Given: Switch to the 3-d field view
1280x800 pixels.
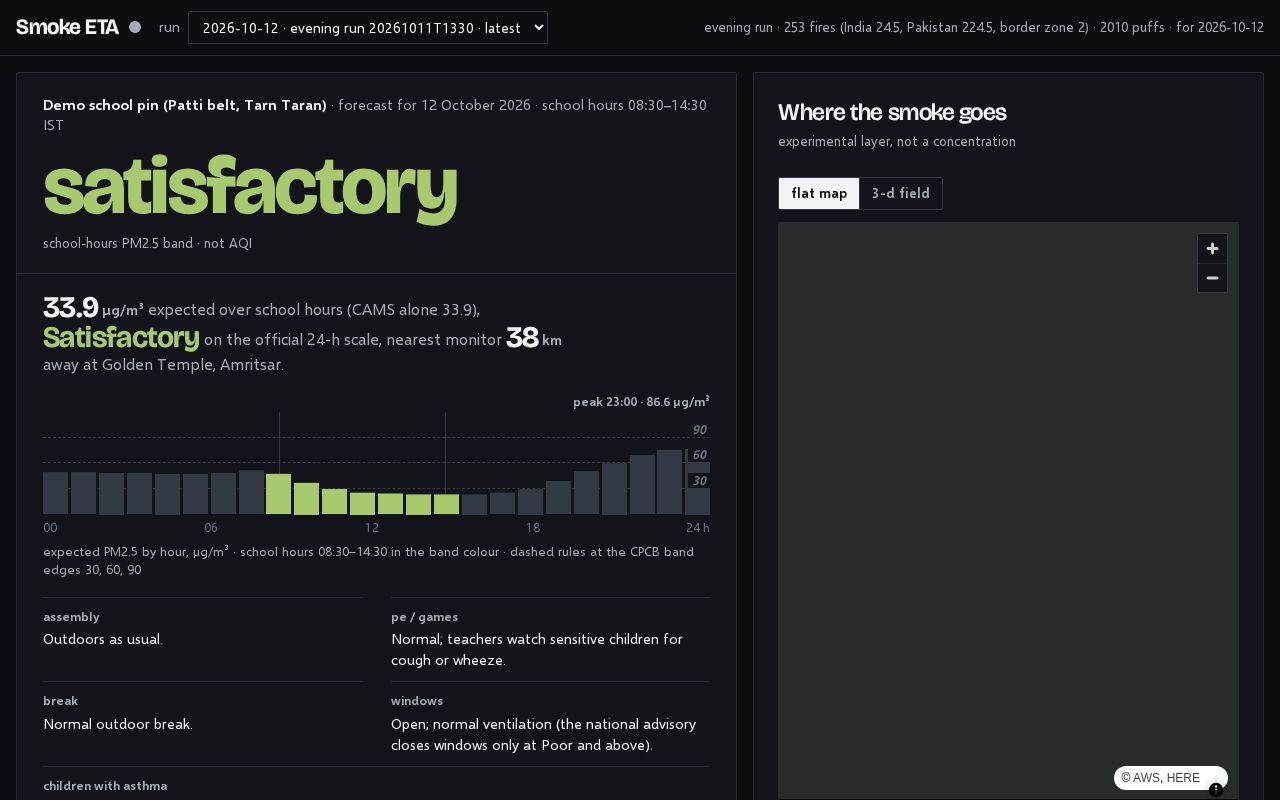Looking at the screenshot, I should click(900, 194).
